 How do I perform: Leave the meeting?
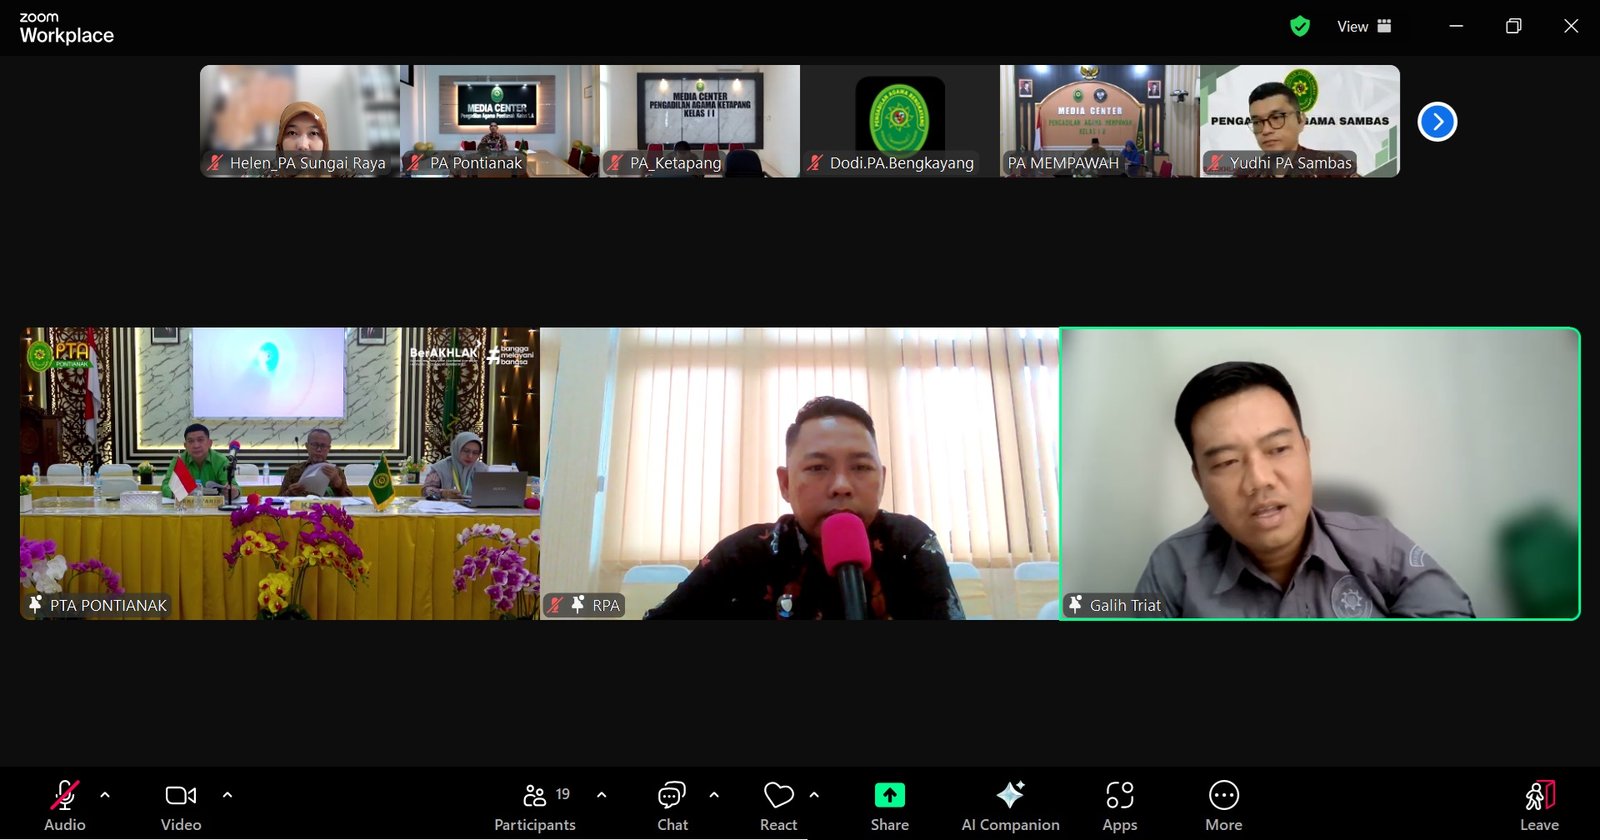(1539, 806)
